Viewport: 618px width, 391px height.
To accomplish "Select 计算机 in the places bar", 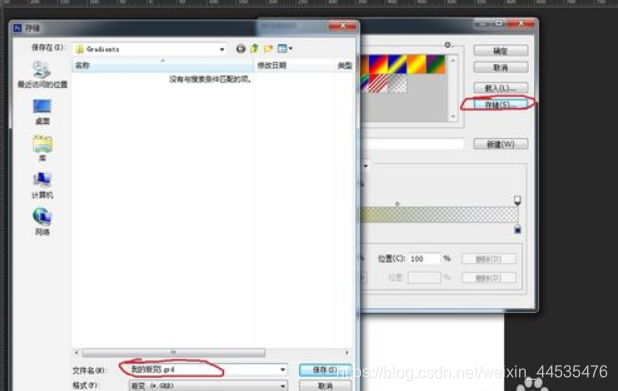I will point(42,186).
